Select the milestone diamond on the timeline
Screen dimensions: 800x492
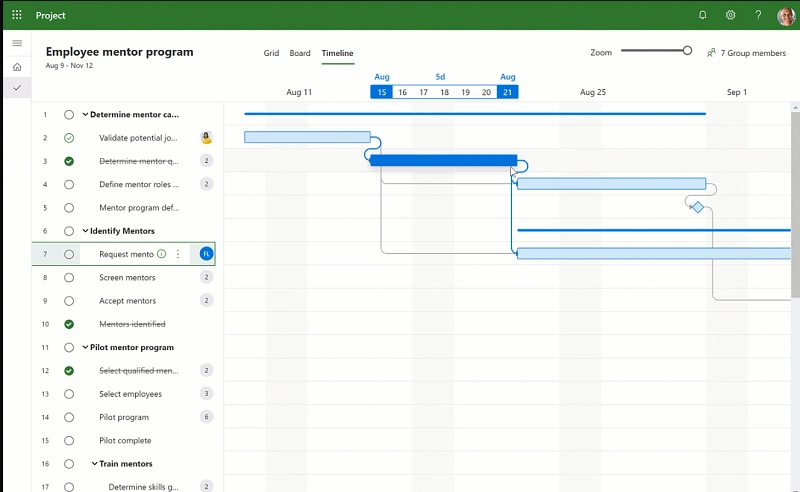[698, 207]
